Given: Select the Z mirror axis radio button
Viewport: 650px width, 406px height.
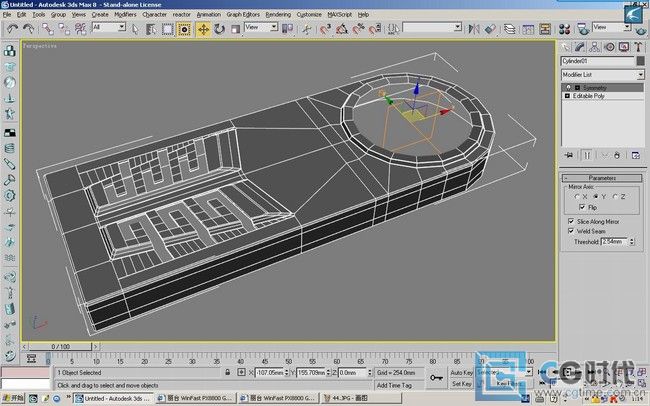Looking at the screenshot, I should pos(615,197).
